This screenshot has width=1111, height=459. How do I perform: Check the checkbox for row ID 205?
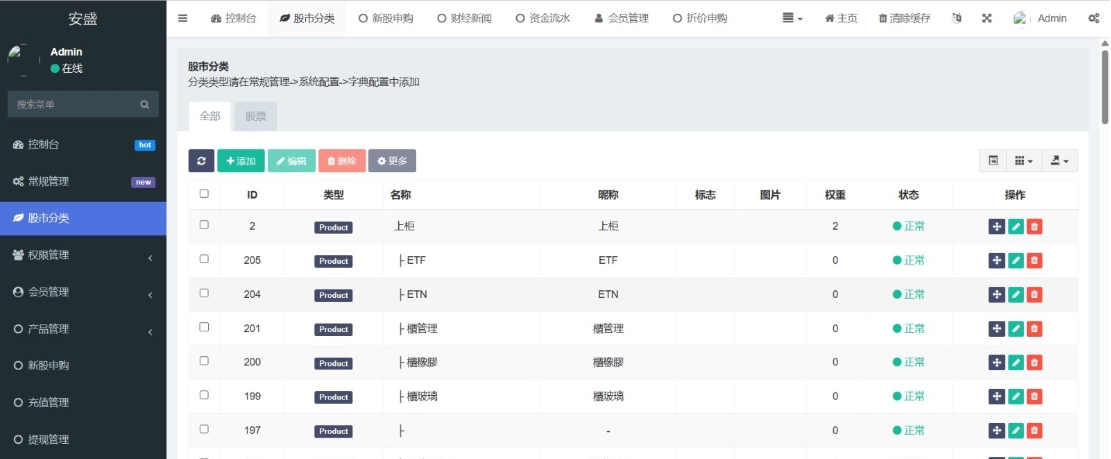pyautogui.click(x=204, y=259)
